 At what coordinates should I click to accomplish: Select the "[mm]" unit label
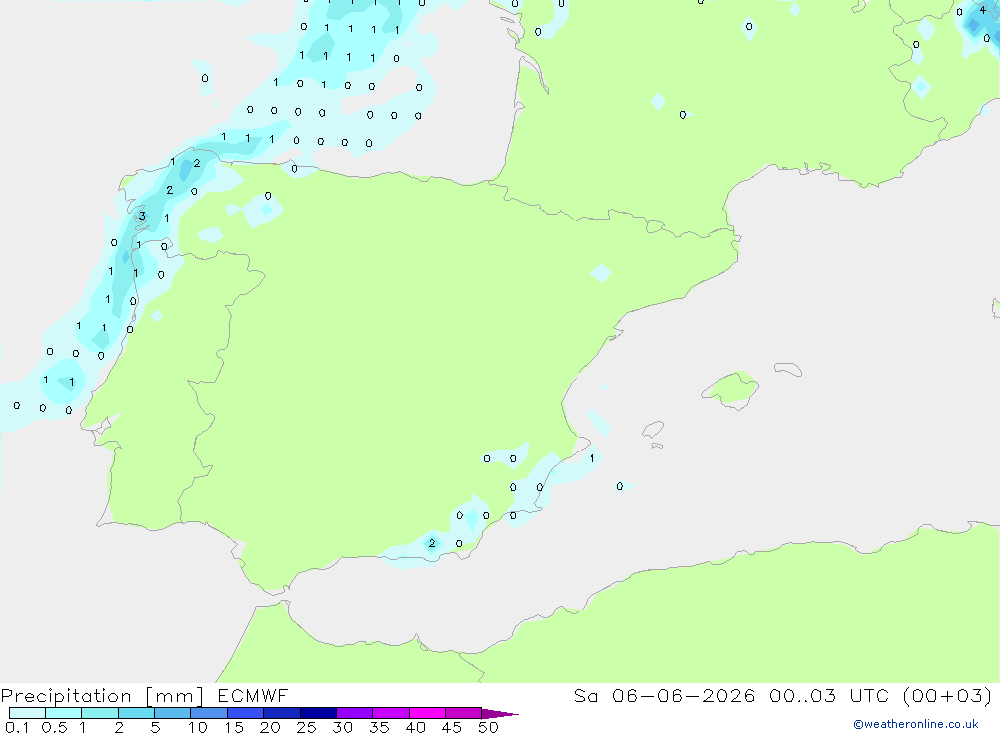pos(175,696)
